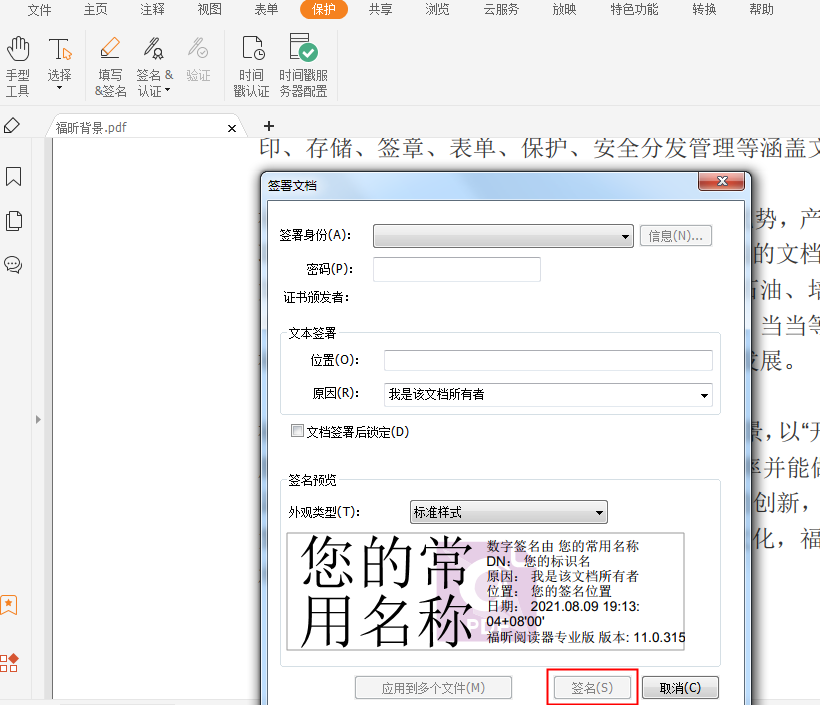Image resolution: width=820 pixels, height=705 pixels.
Task: Open the Page thumbnails panel
Action: click(14, 221)
